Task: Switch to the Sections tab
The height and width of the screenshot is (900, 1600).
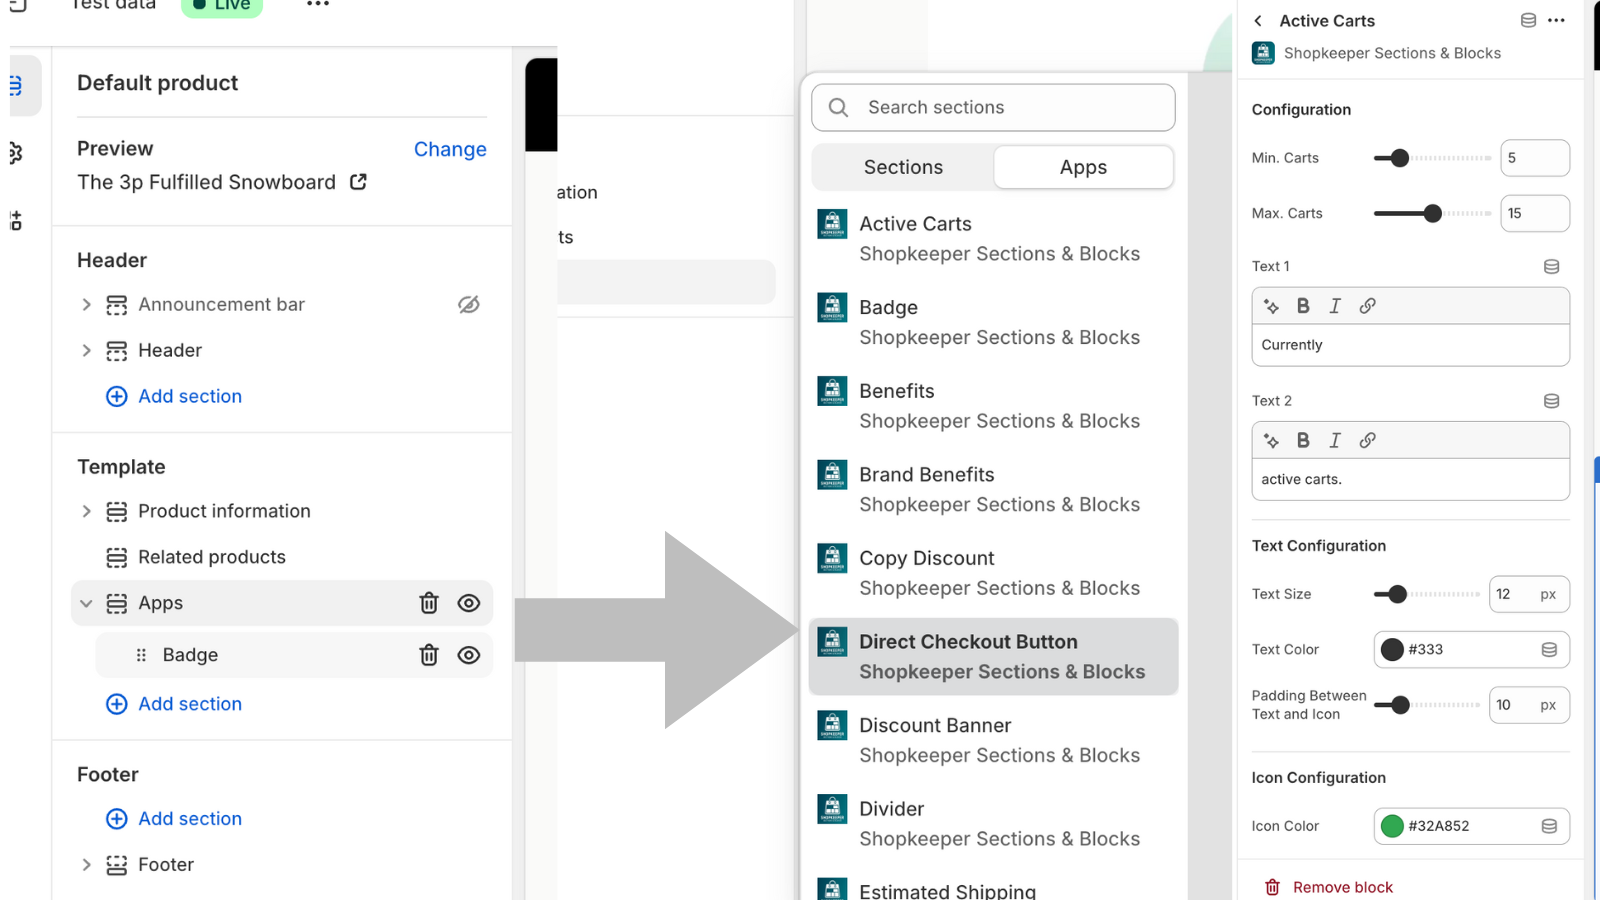Action: pos(902,167)
